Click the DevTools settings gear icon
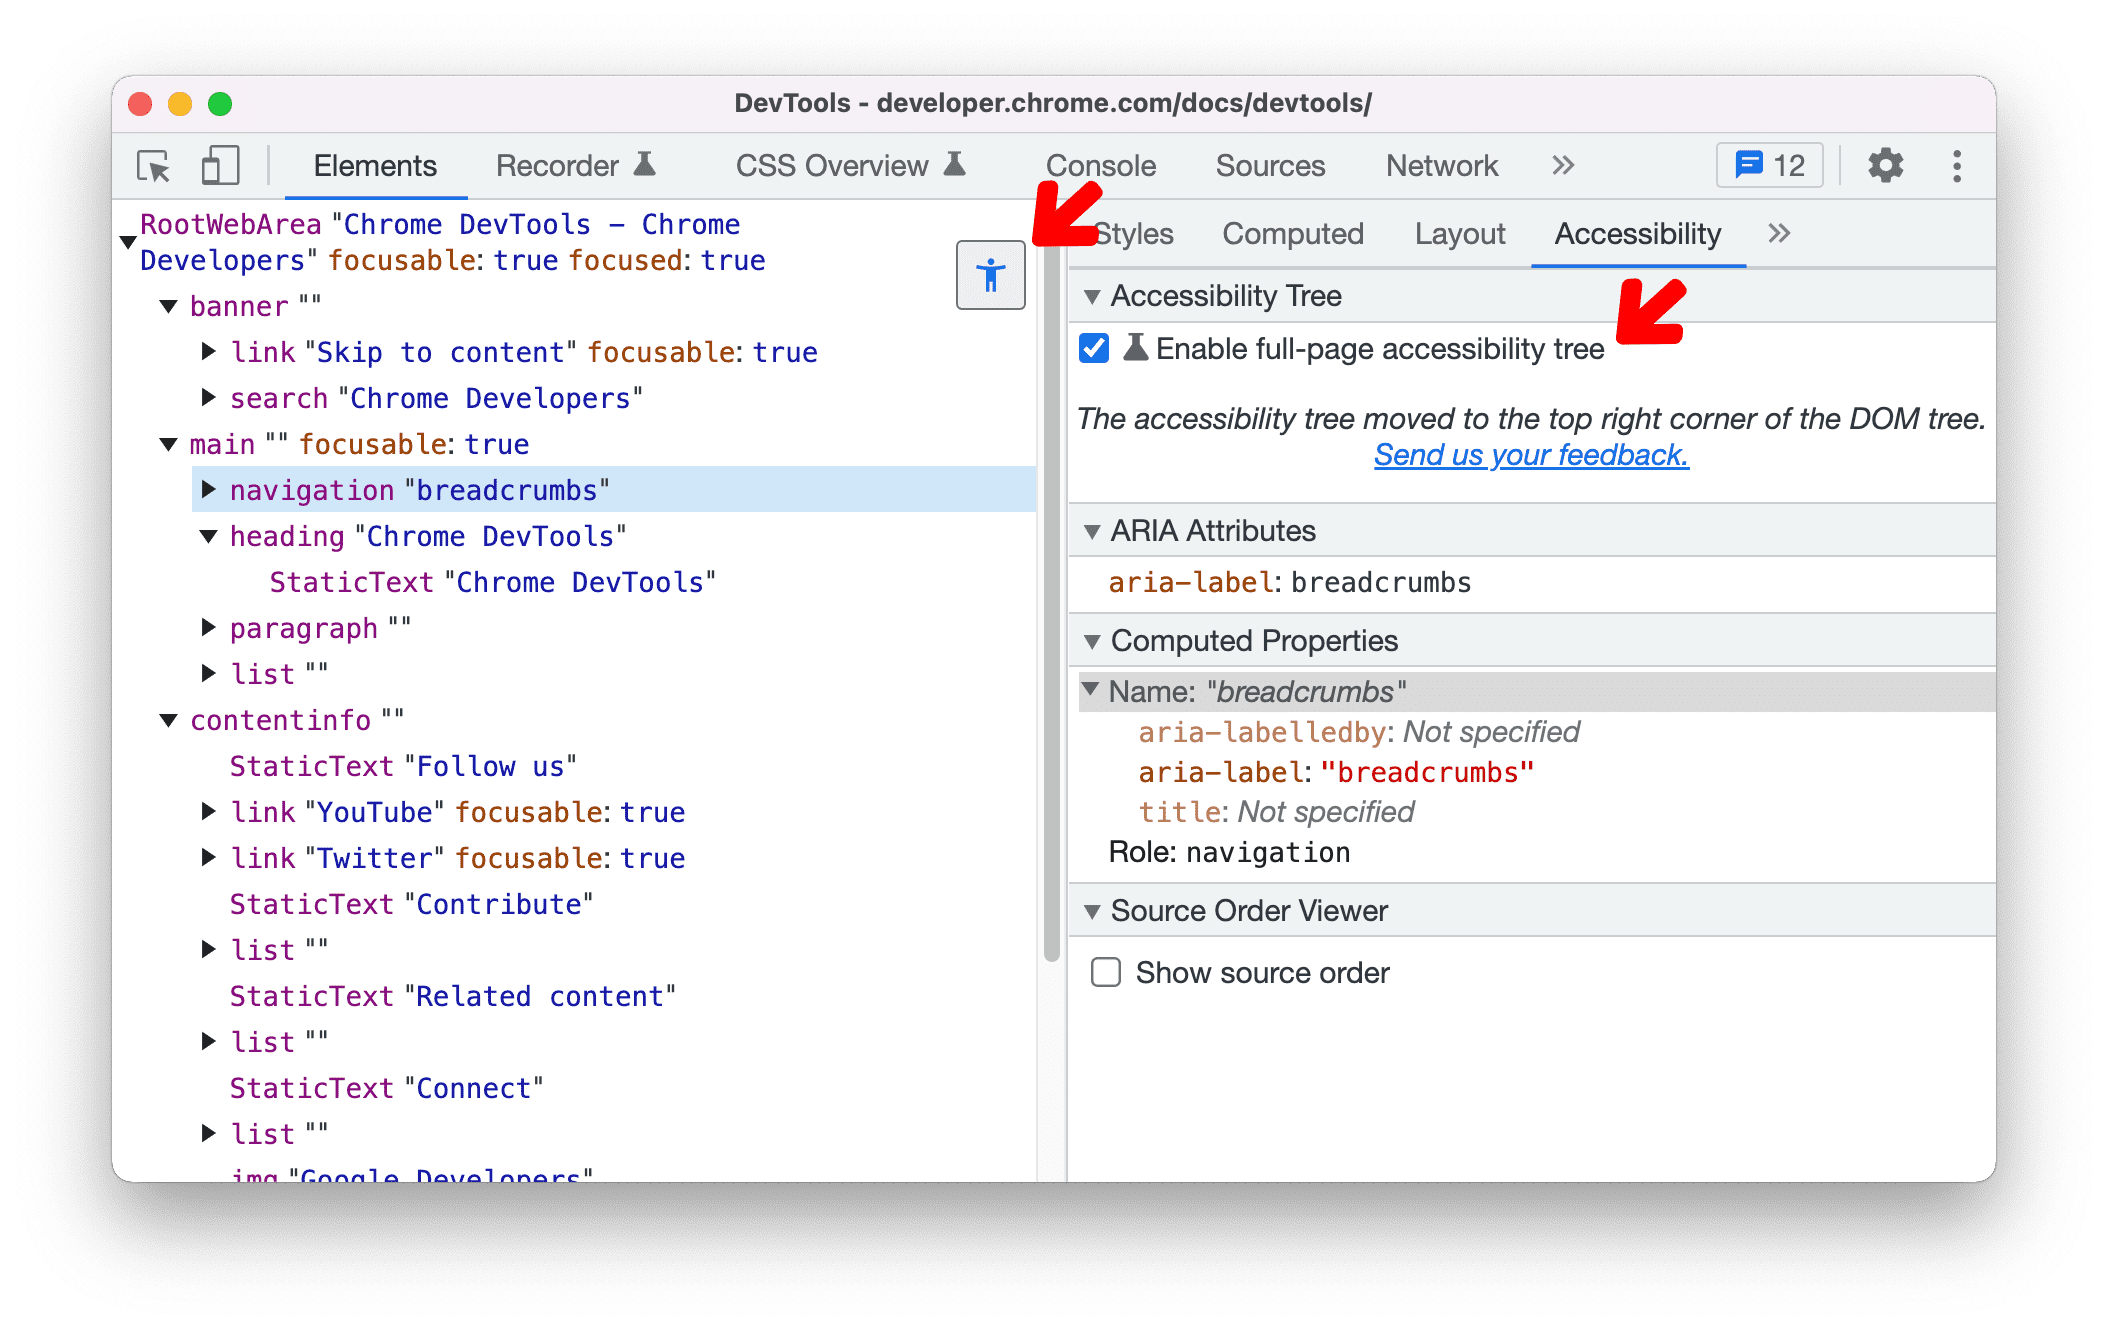The width and height of the screenshot is (2108, 1330). tap(1883, 167)
